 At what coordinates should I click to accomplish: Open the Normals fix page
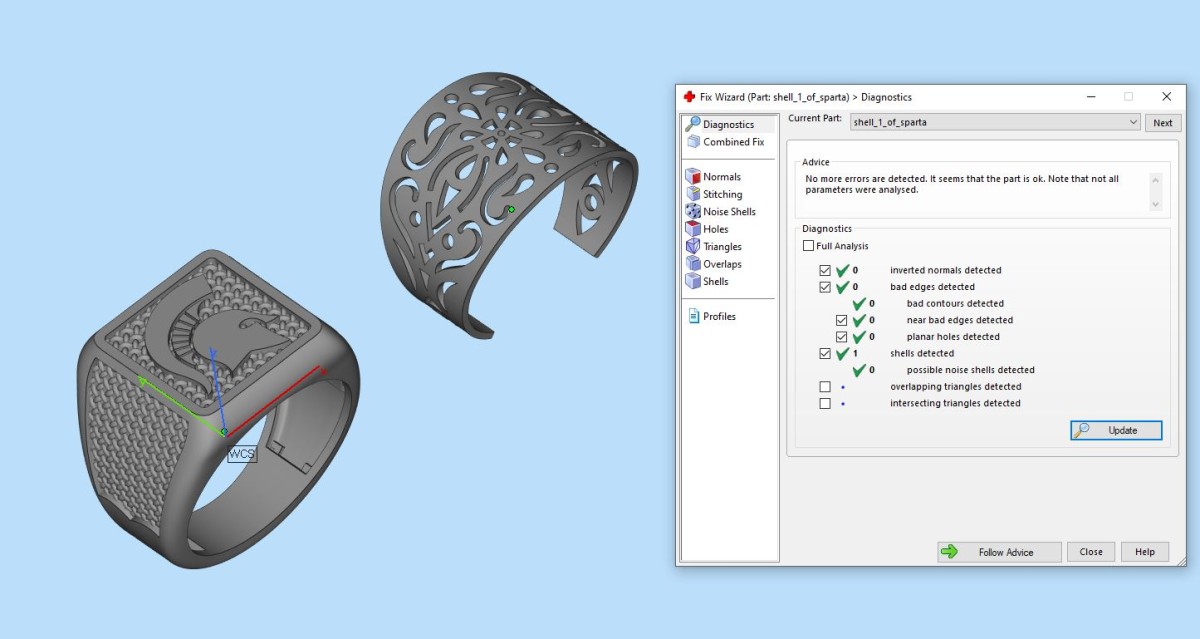[x=721, y=177]
